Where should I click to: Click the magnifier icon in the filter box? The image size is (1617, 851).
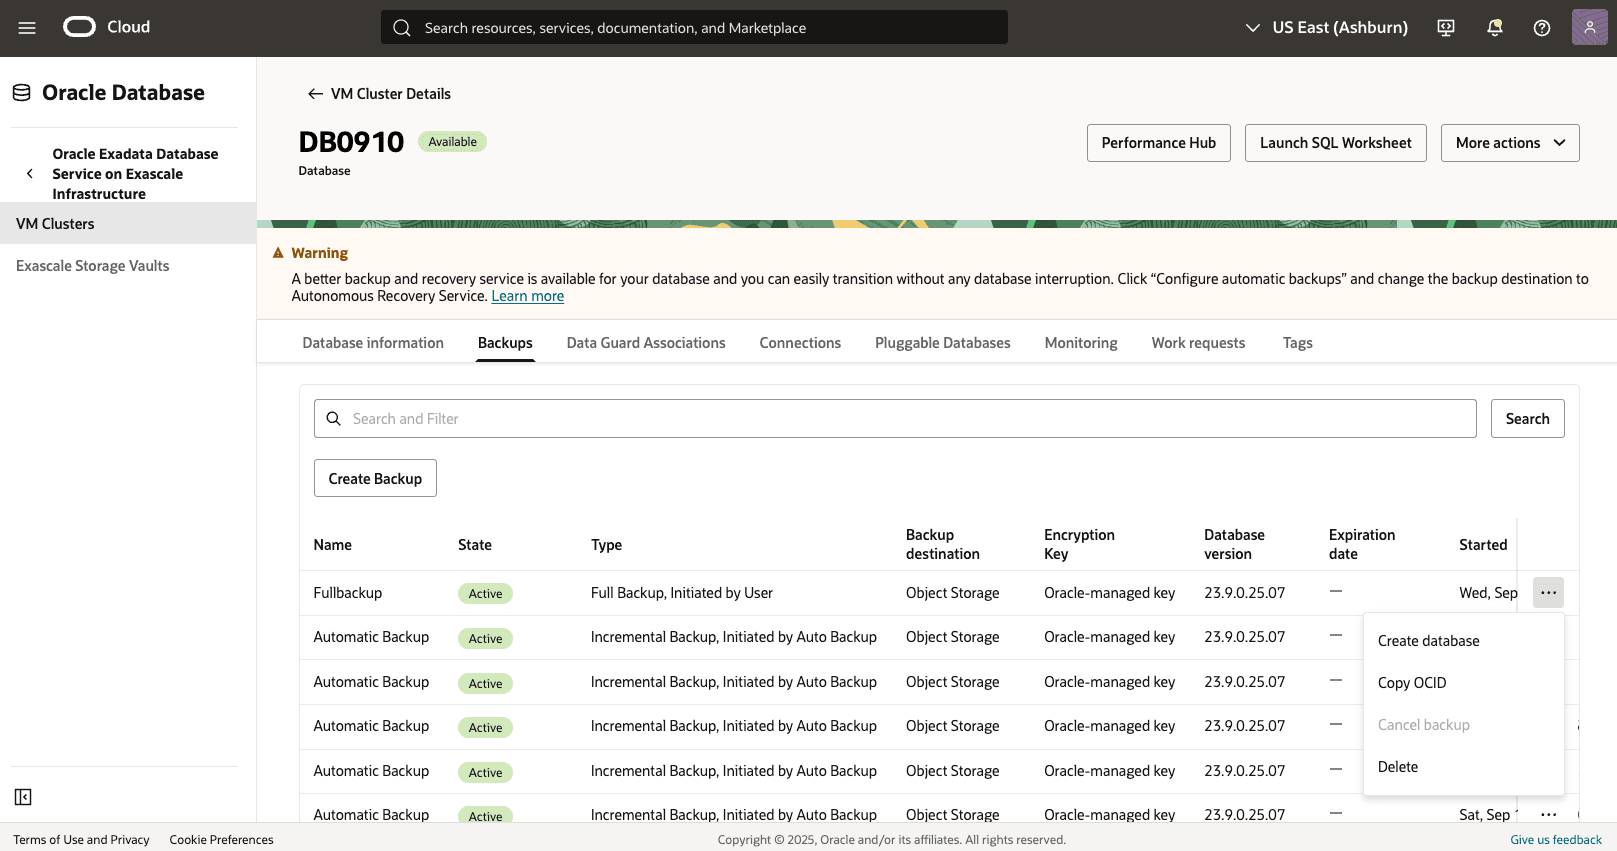click(x=334, y=419)
